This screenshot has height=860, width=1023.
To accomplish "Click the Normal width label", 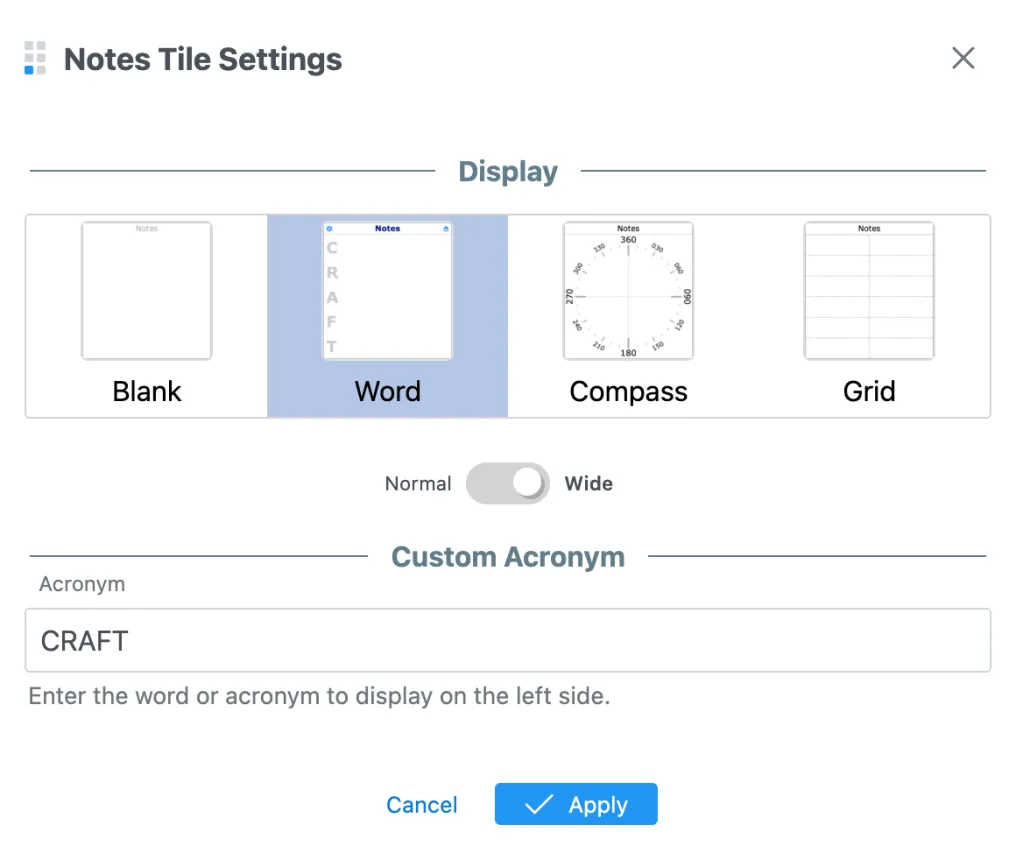I will tap(418, 484).
